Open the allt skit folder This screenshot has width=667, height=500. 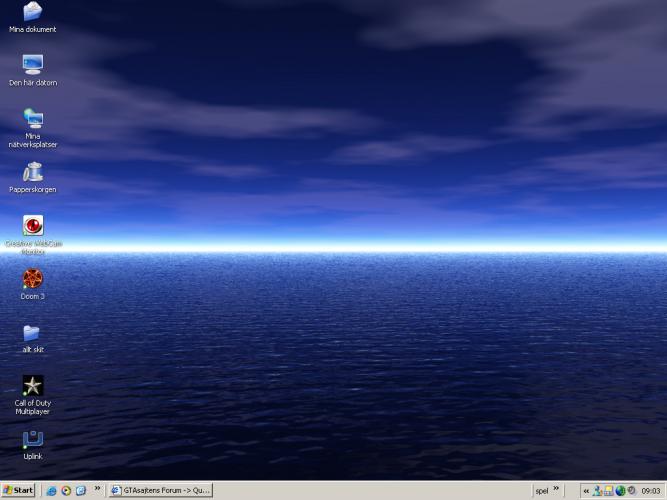(33, 332)
